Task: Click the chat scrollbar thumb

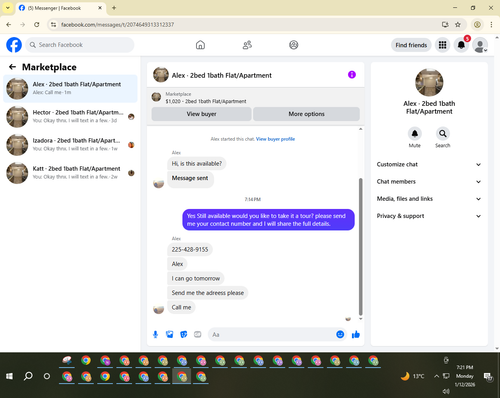Action: point(360,247)
